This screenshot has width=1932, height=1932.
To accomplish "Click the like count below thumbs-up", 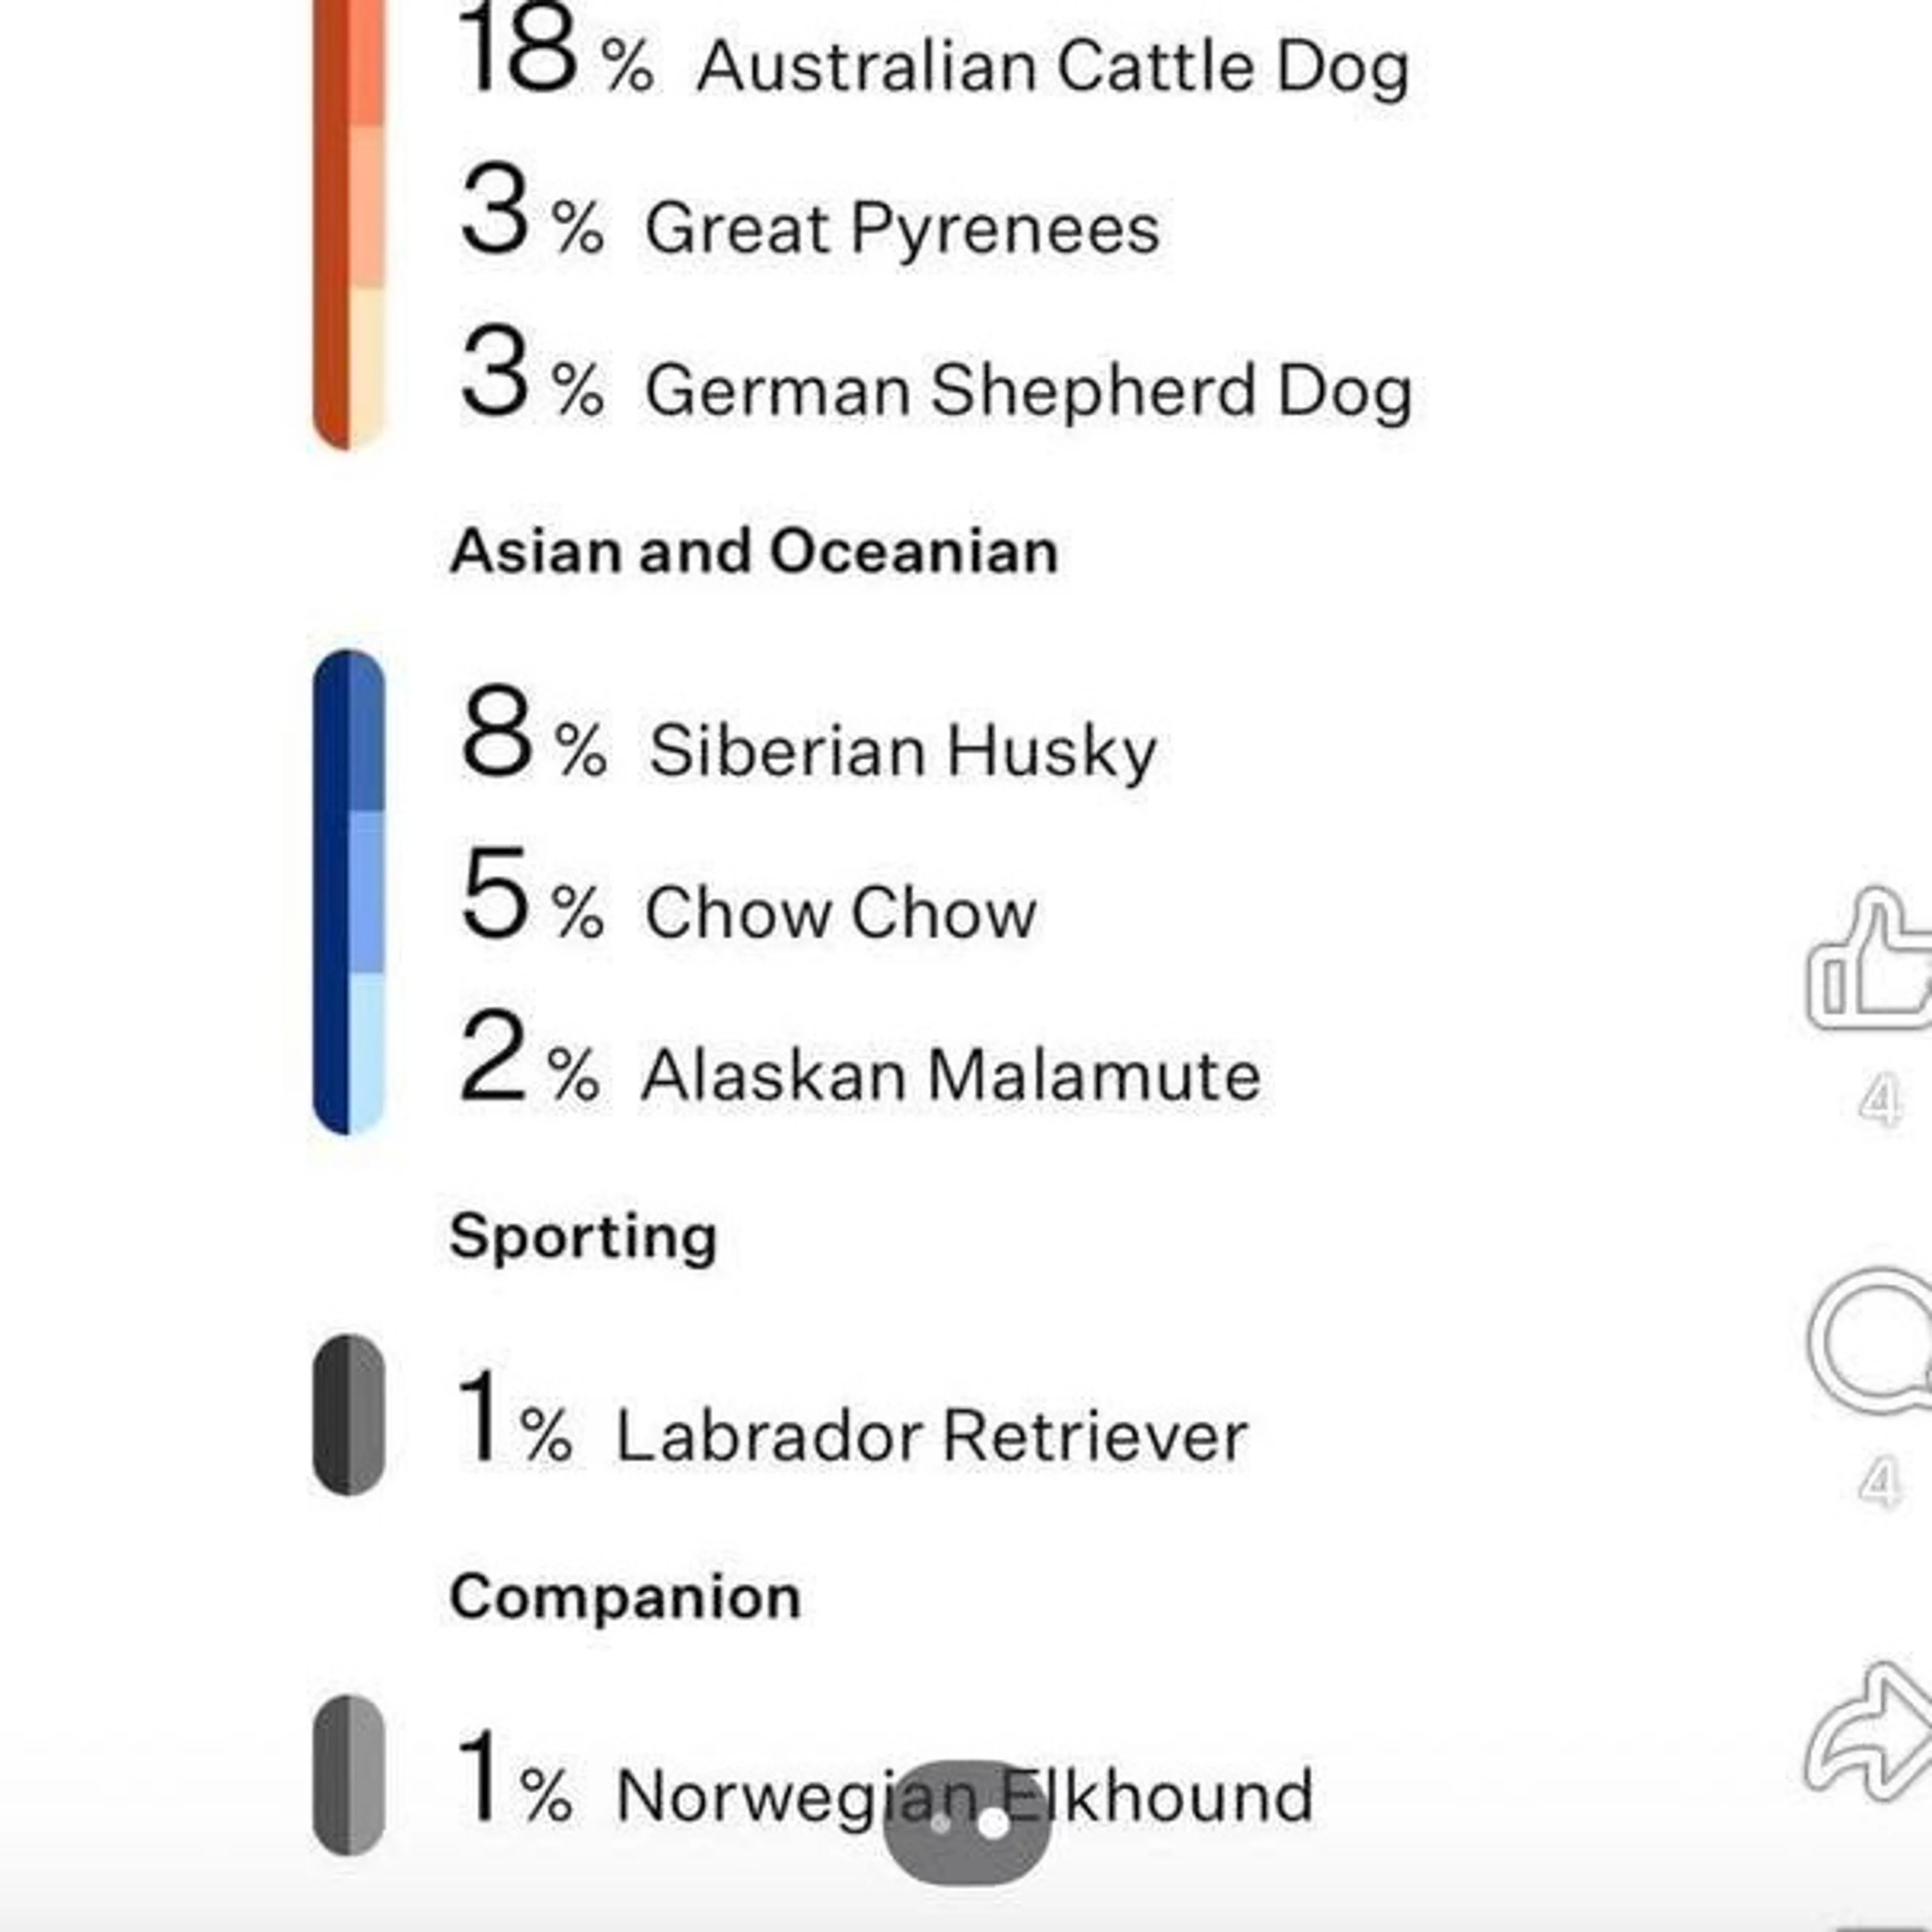I will [1879, 1102].
